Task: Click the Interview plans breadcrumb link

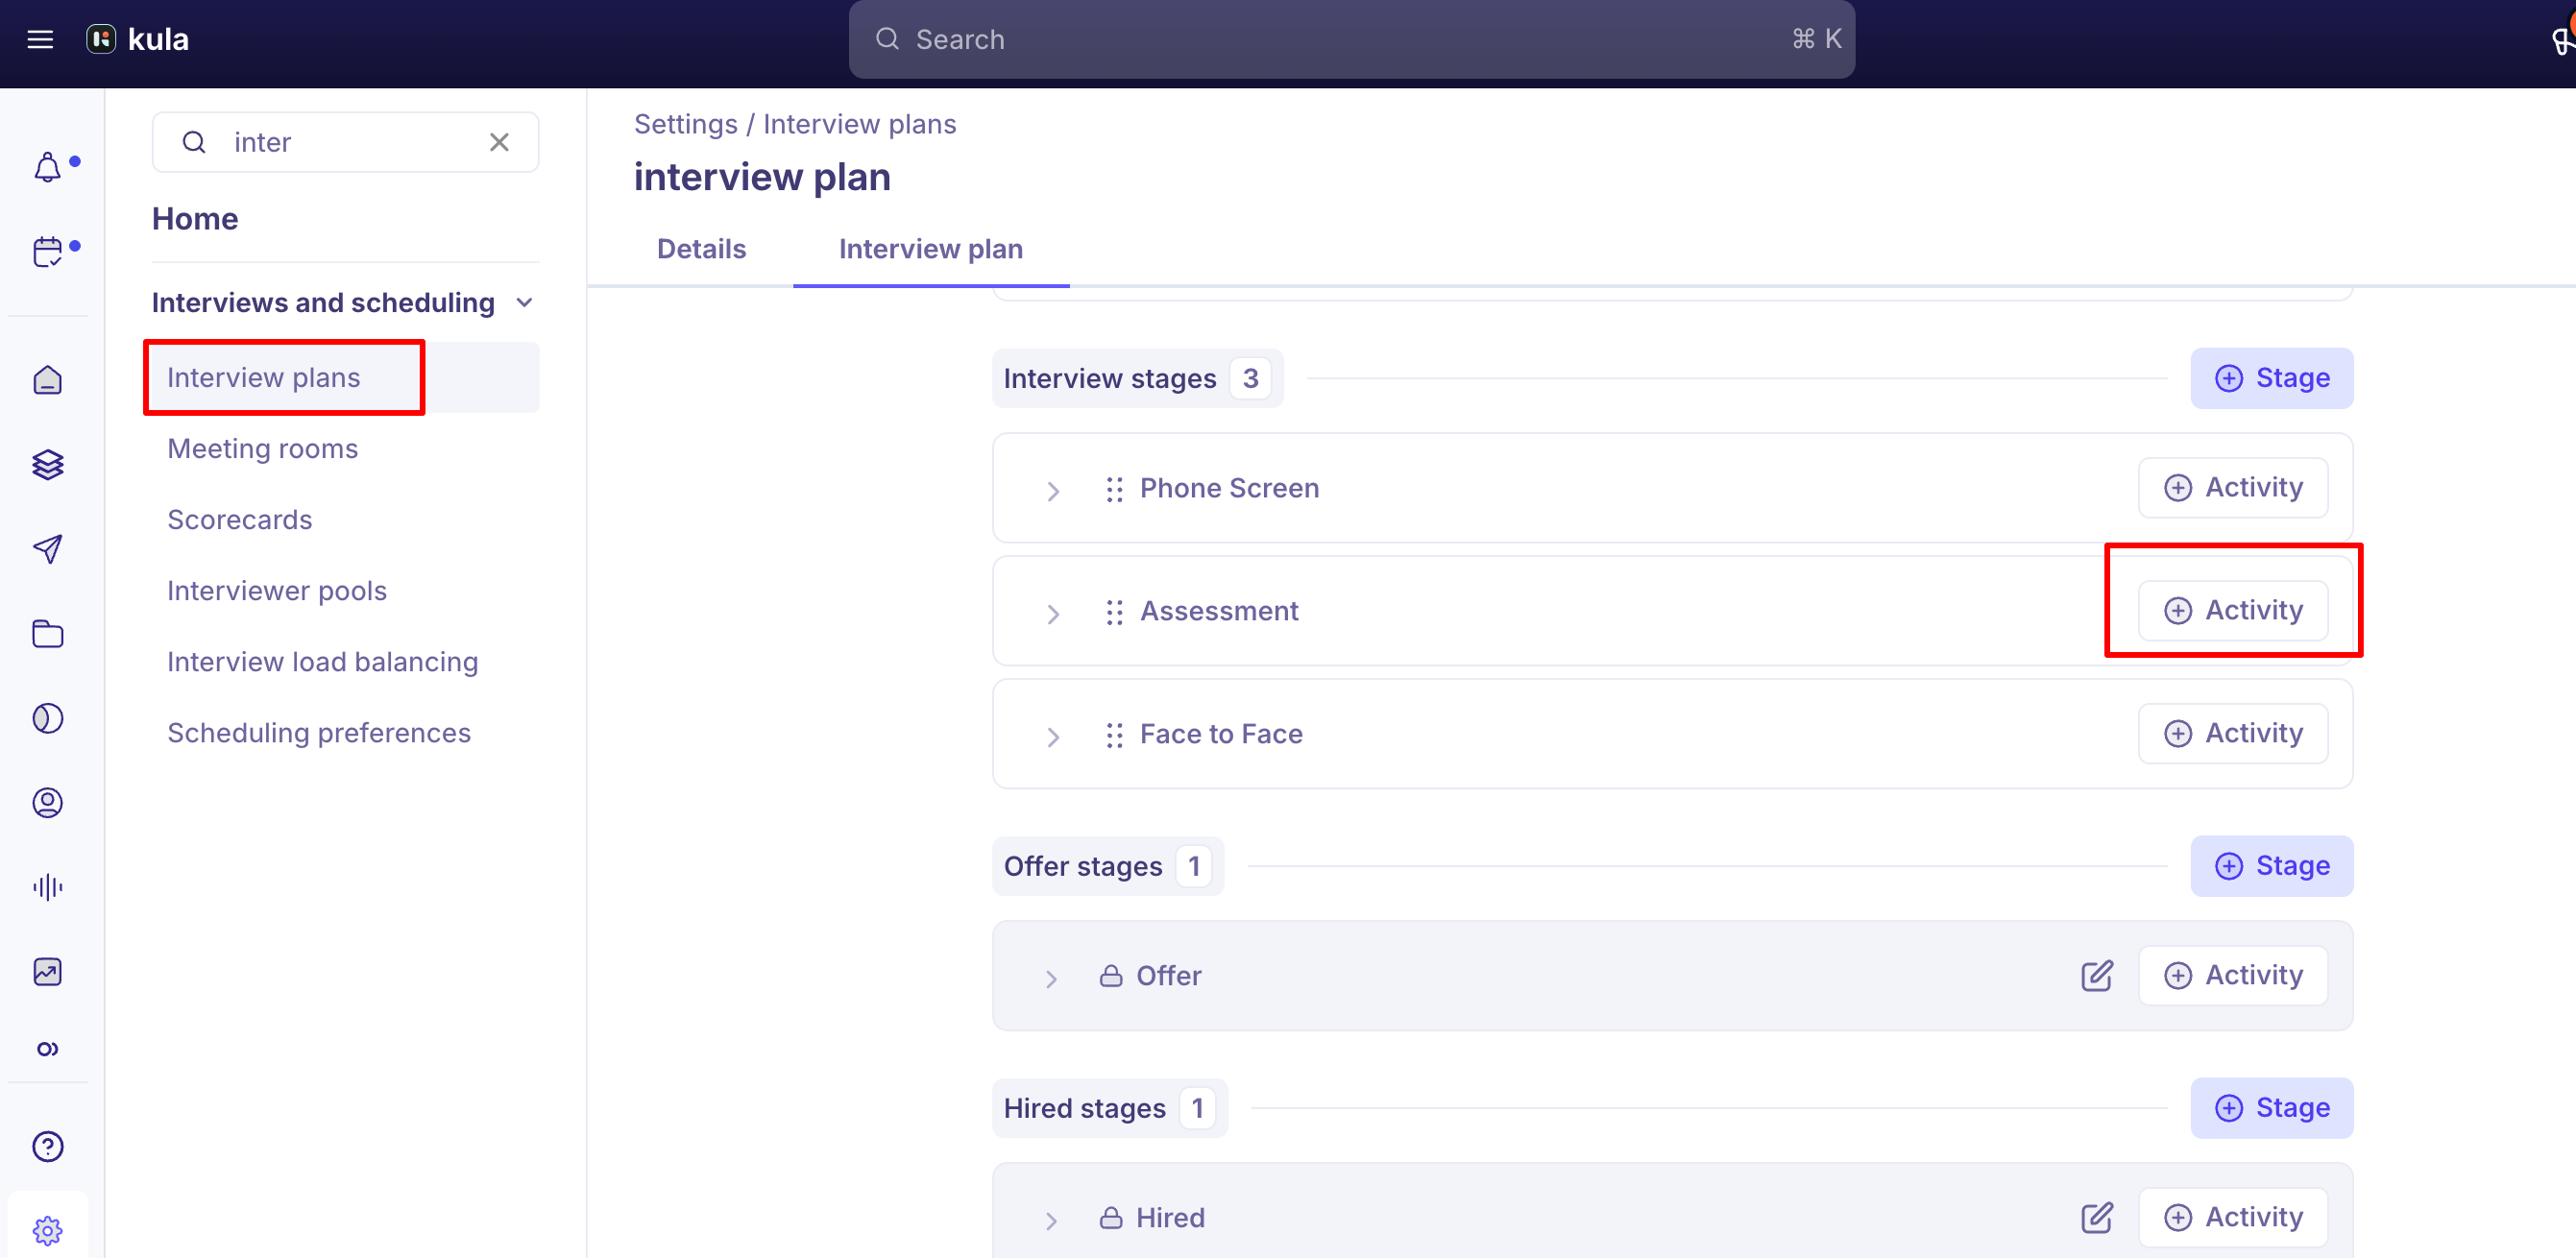Action: tap(859, 124)
